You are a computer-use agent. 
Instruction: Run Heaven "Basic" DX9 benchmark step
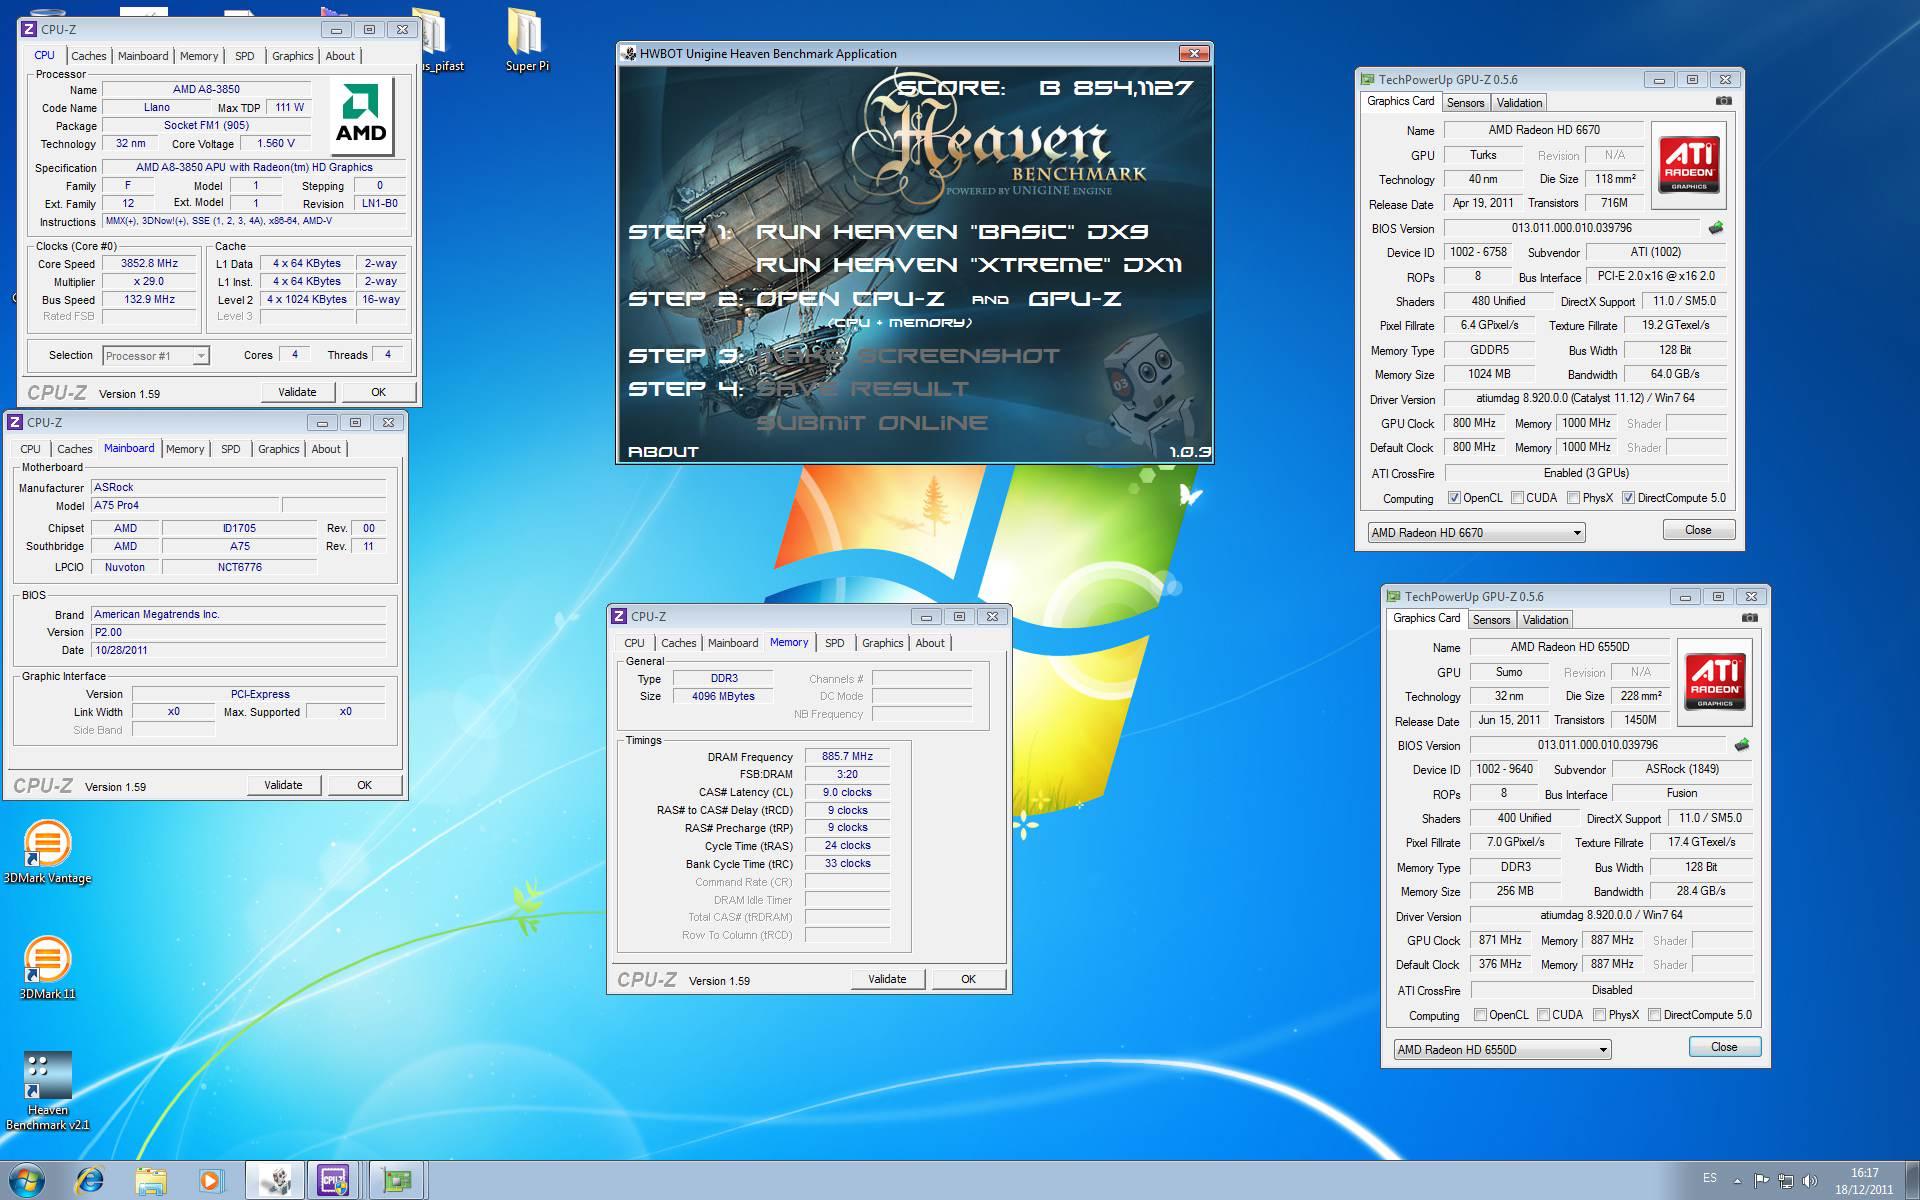[x=952, y=231]
